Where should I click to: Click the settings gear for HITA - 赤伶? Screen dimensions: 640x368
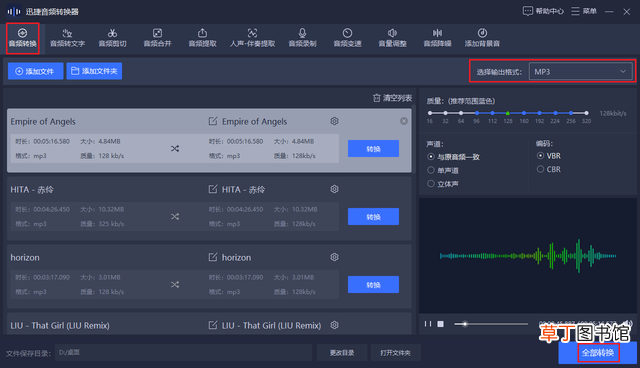click(x=334, y=189)
